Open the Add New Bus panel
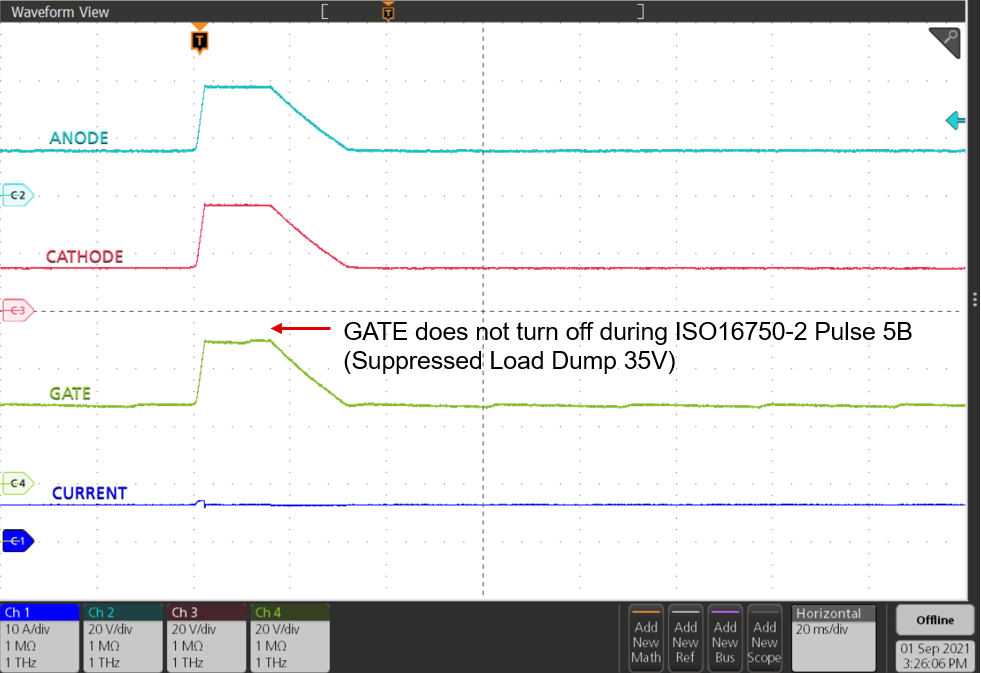The height and width of the screenshot is (673, 981). tap(725, 638)
